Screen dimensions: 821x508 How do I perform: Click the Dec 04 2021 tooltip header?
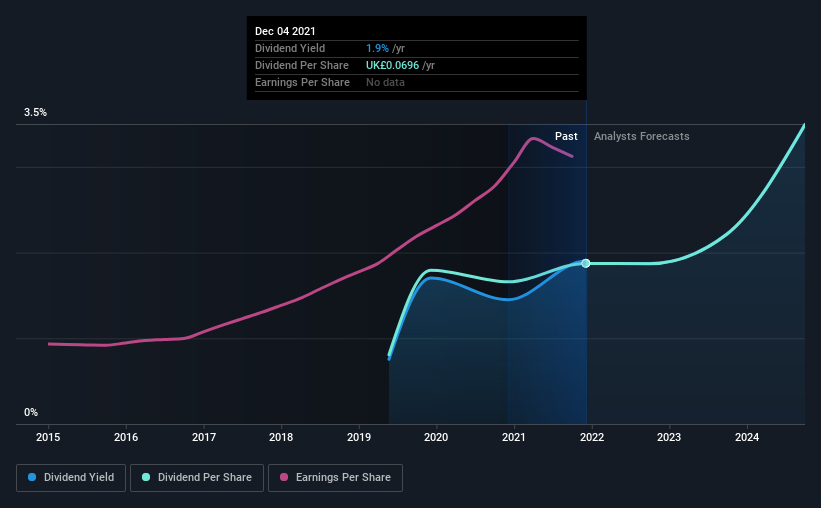(285, 31)
